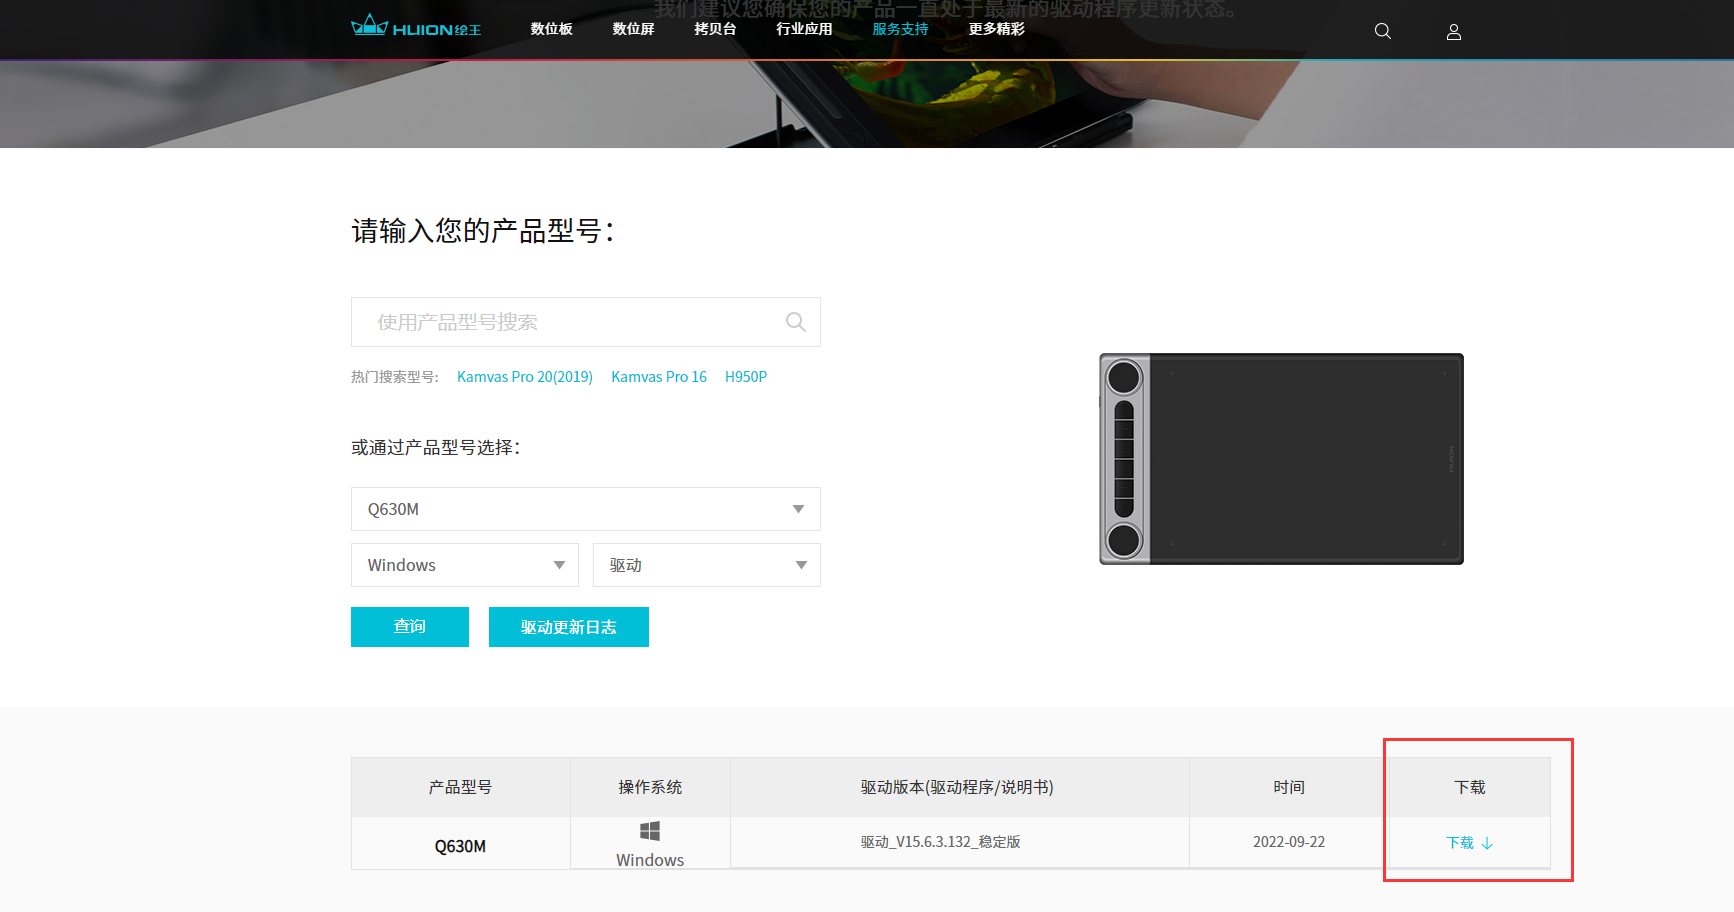Click the HUION logo in the header

(416, 27)
